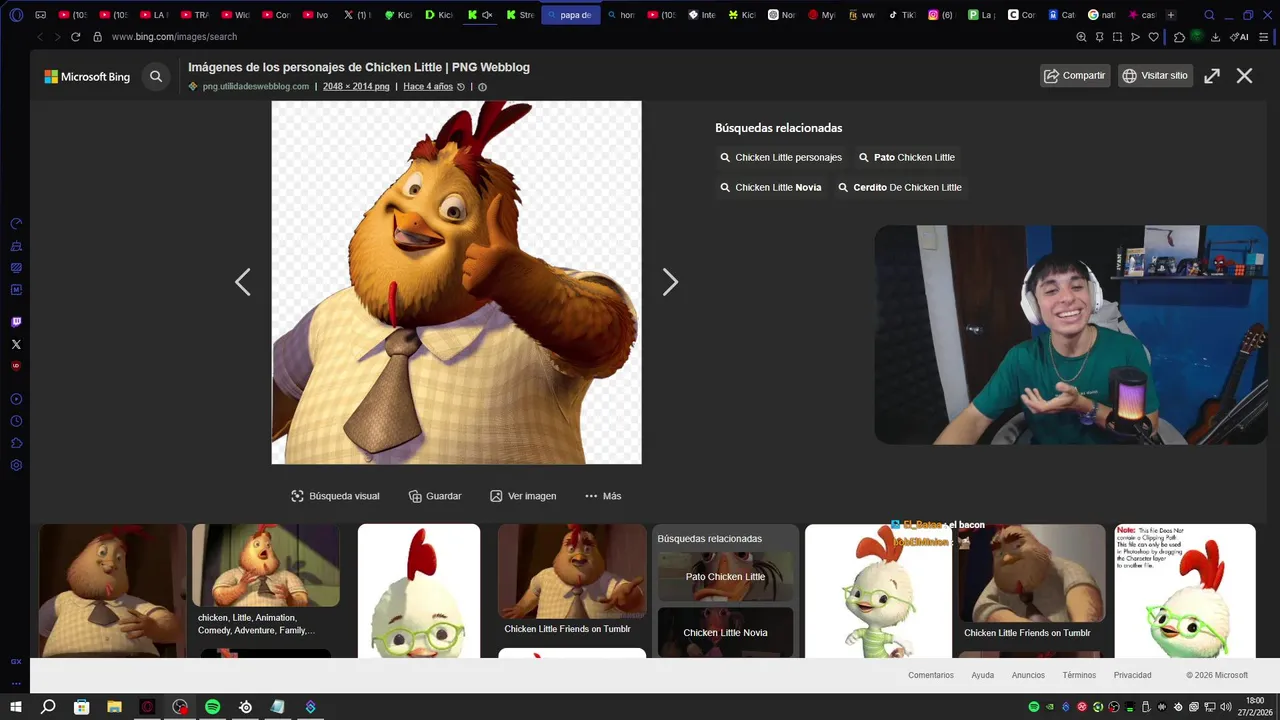The image size is (1280, 720).
Task: Open sidebar settings gear icon
Action: click(x=16, y=465)
